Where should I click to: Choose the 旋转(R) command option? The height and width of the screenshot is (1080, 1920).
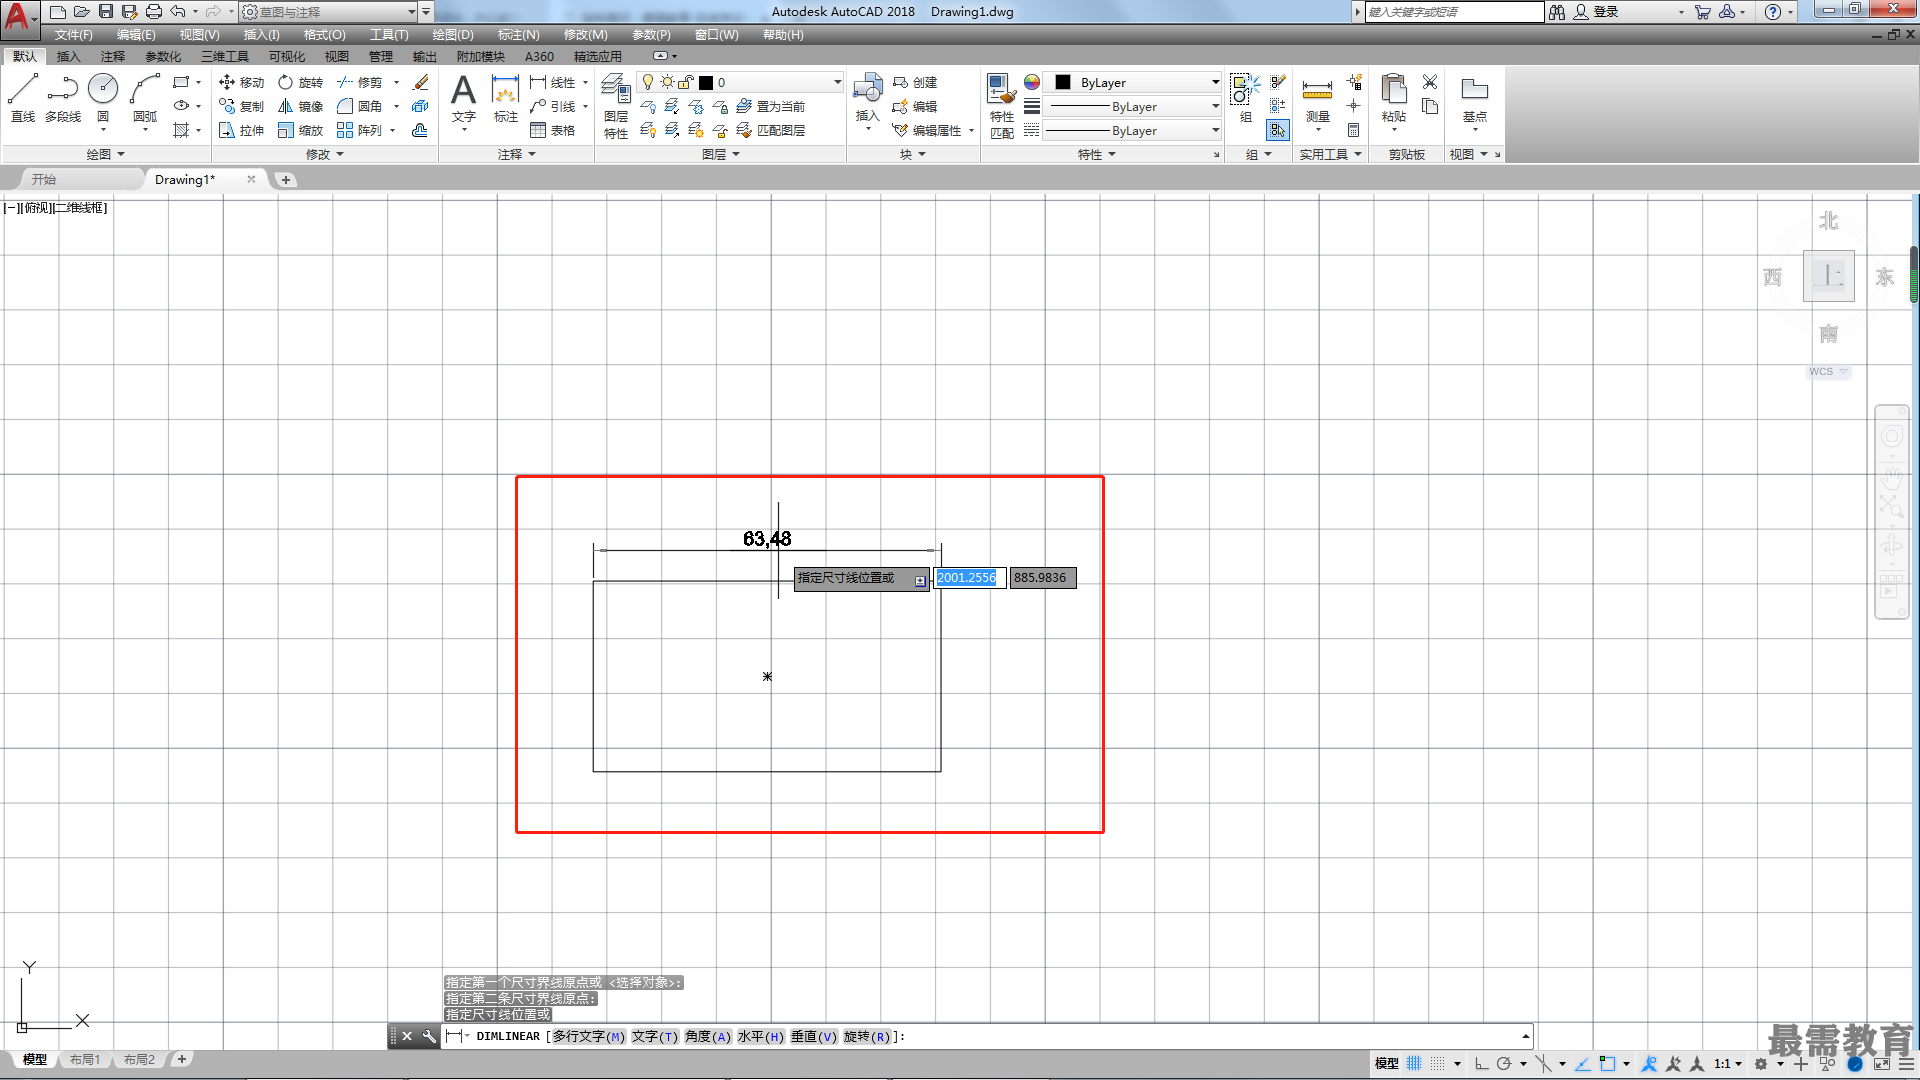point(866,1036)
